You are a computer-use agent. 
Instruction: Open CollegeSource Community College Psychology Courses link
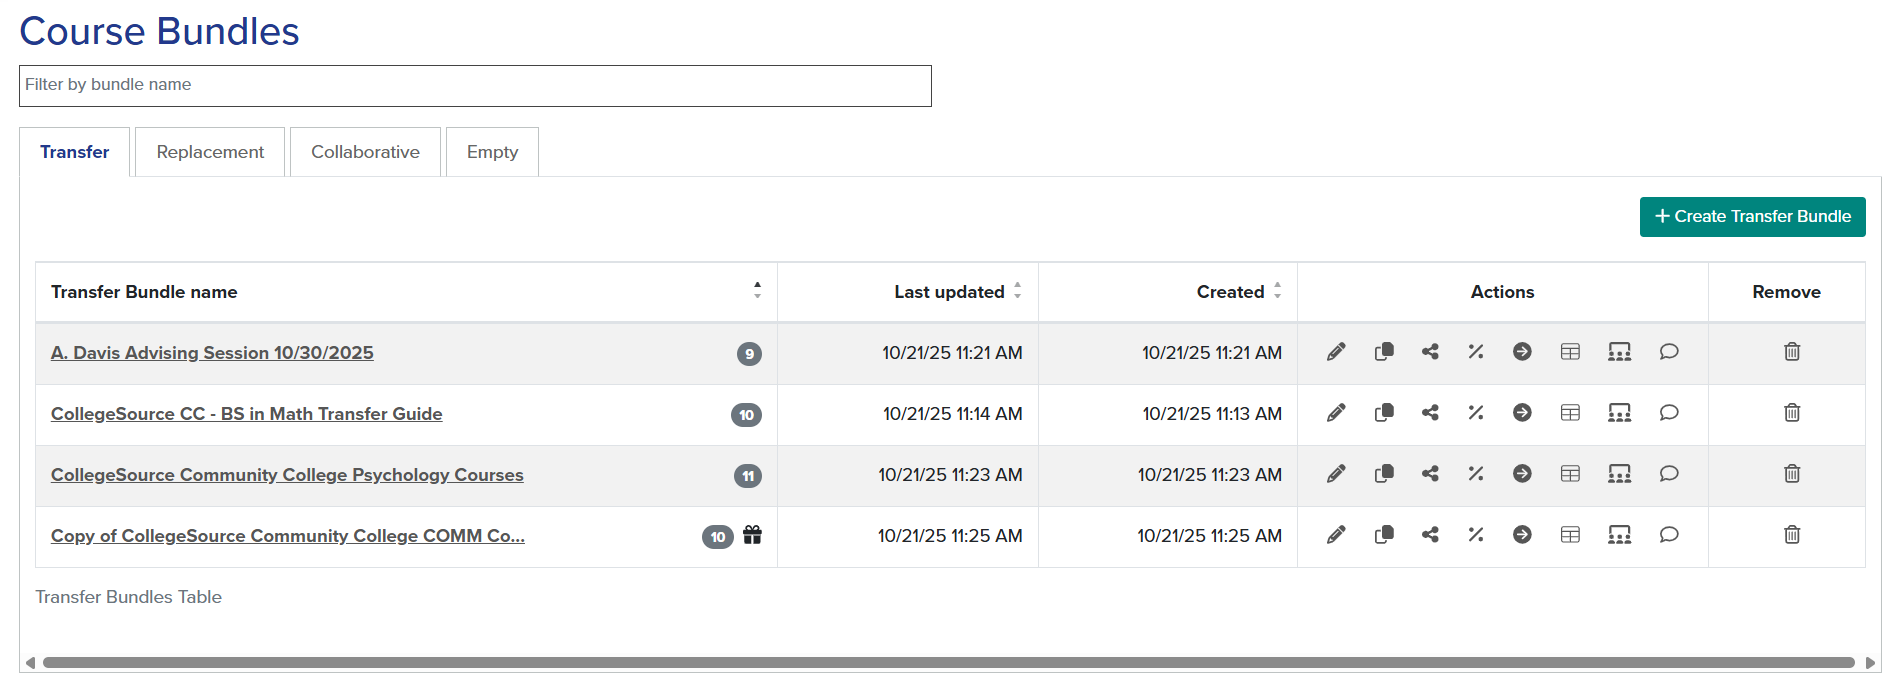[x=287, y=475]
